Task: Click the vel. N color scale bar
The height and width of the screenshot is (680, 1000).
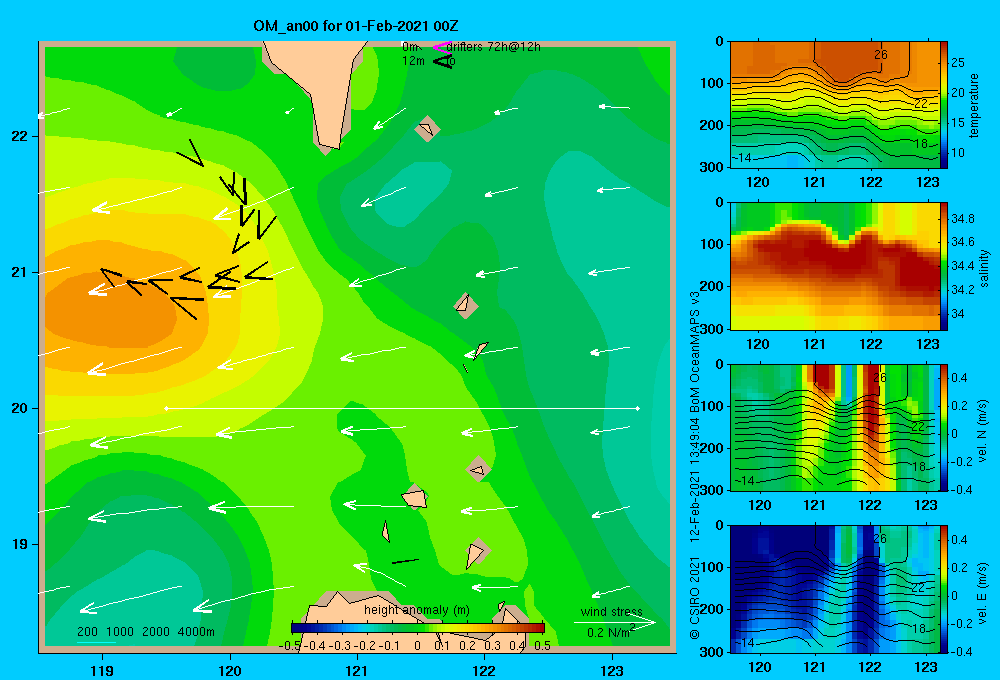Action: coord(944,427)
